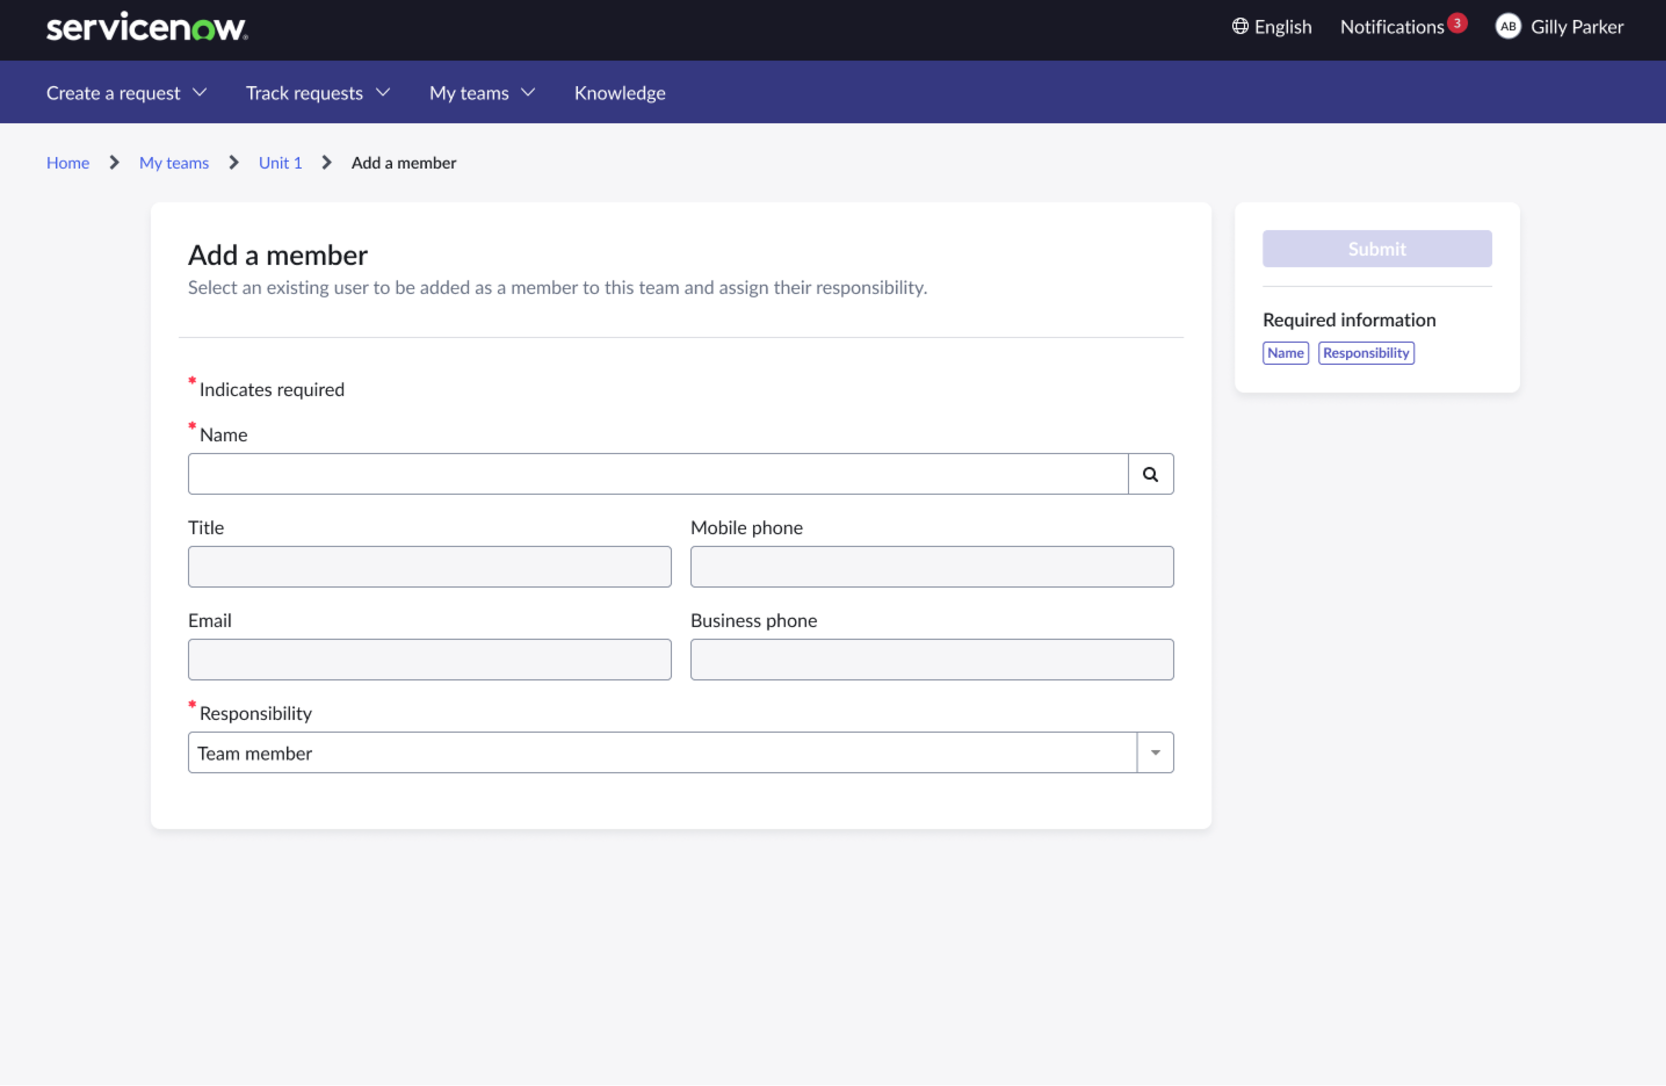
Task: Click the Submit button
Action: (1377, 249)
